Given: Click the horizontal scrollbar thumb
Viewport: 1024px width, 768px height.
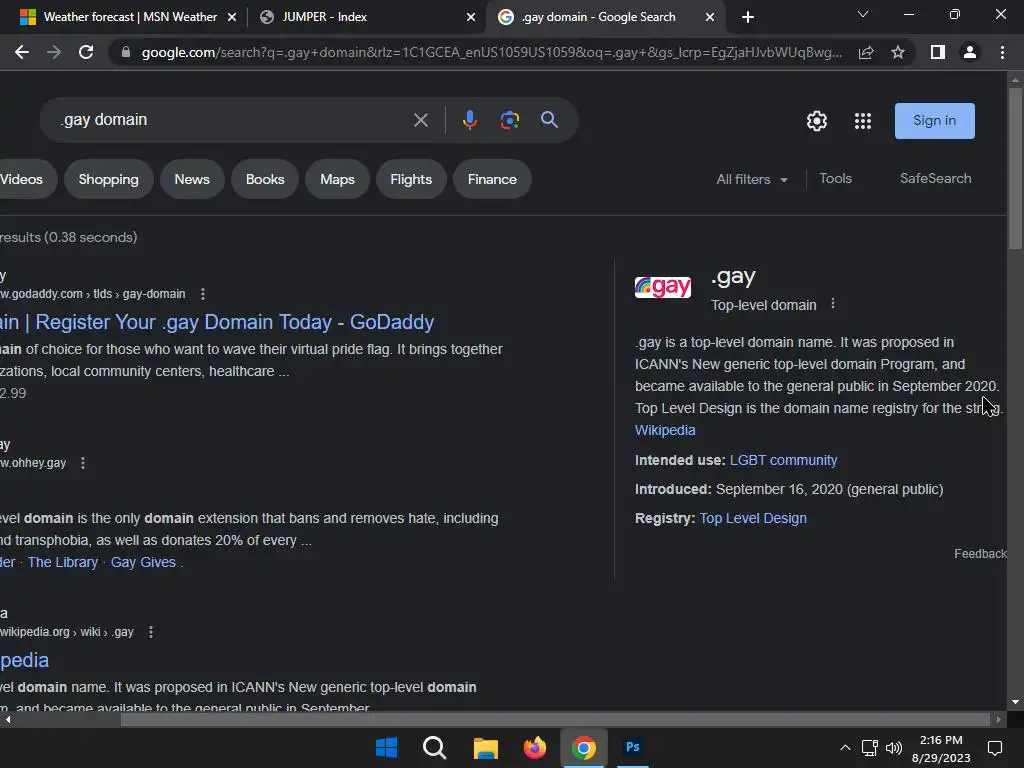Looking at the screenshot, I should pos(555,720).
